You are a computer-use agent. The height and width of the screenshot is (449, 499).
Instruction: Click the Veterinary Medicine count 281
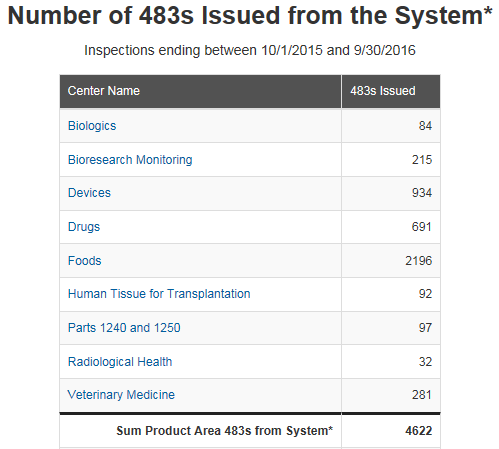422,395
